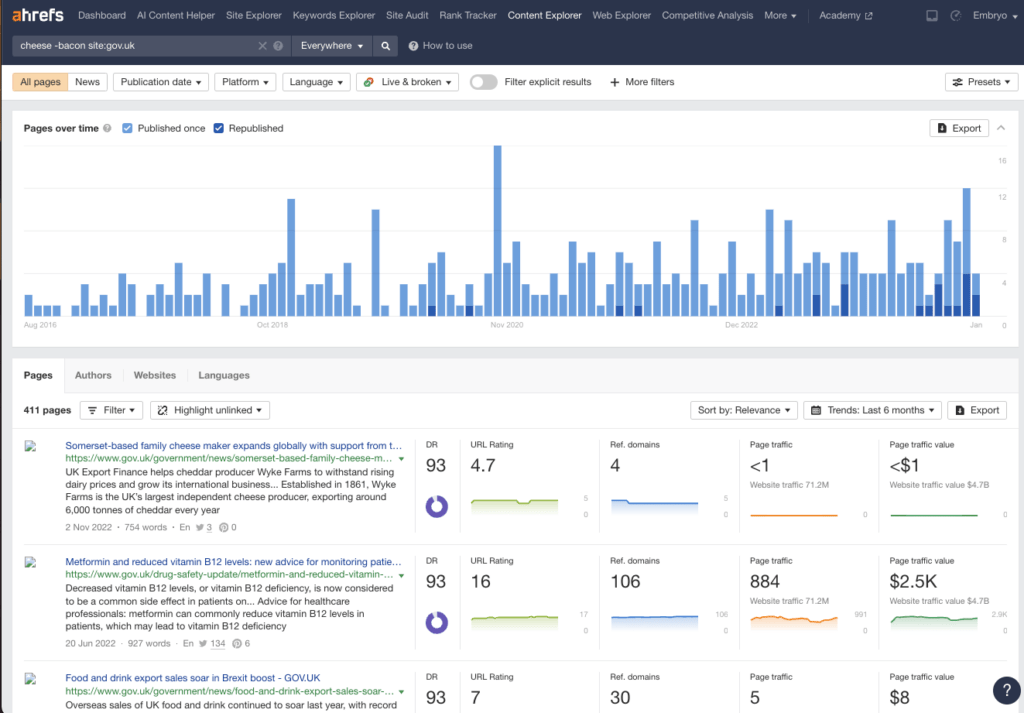
Task: Select the All pages filter
Action: pyautogui.click(x=40, y=82)
